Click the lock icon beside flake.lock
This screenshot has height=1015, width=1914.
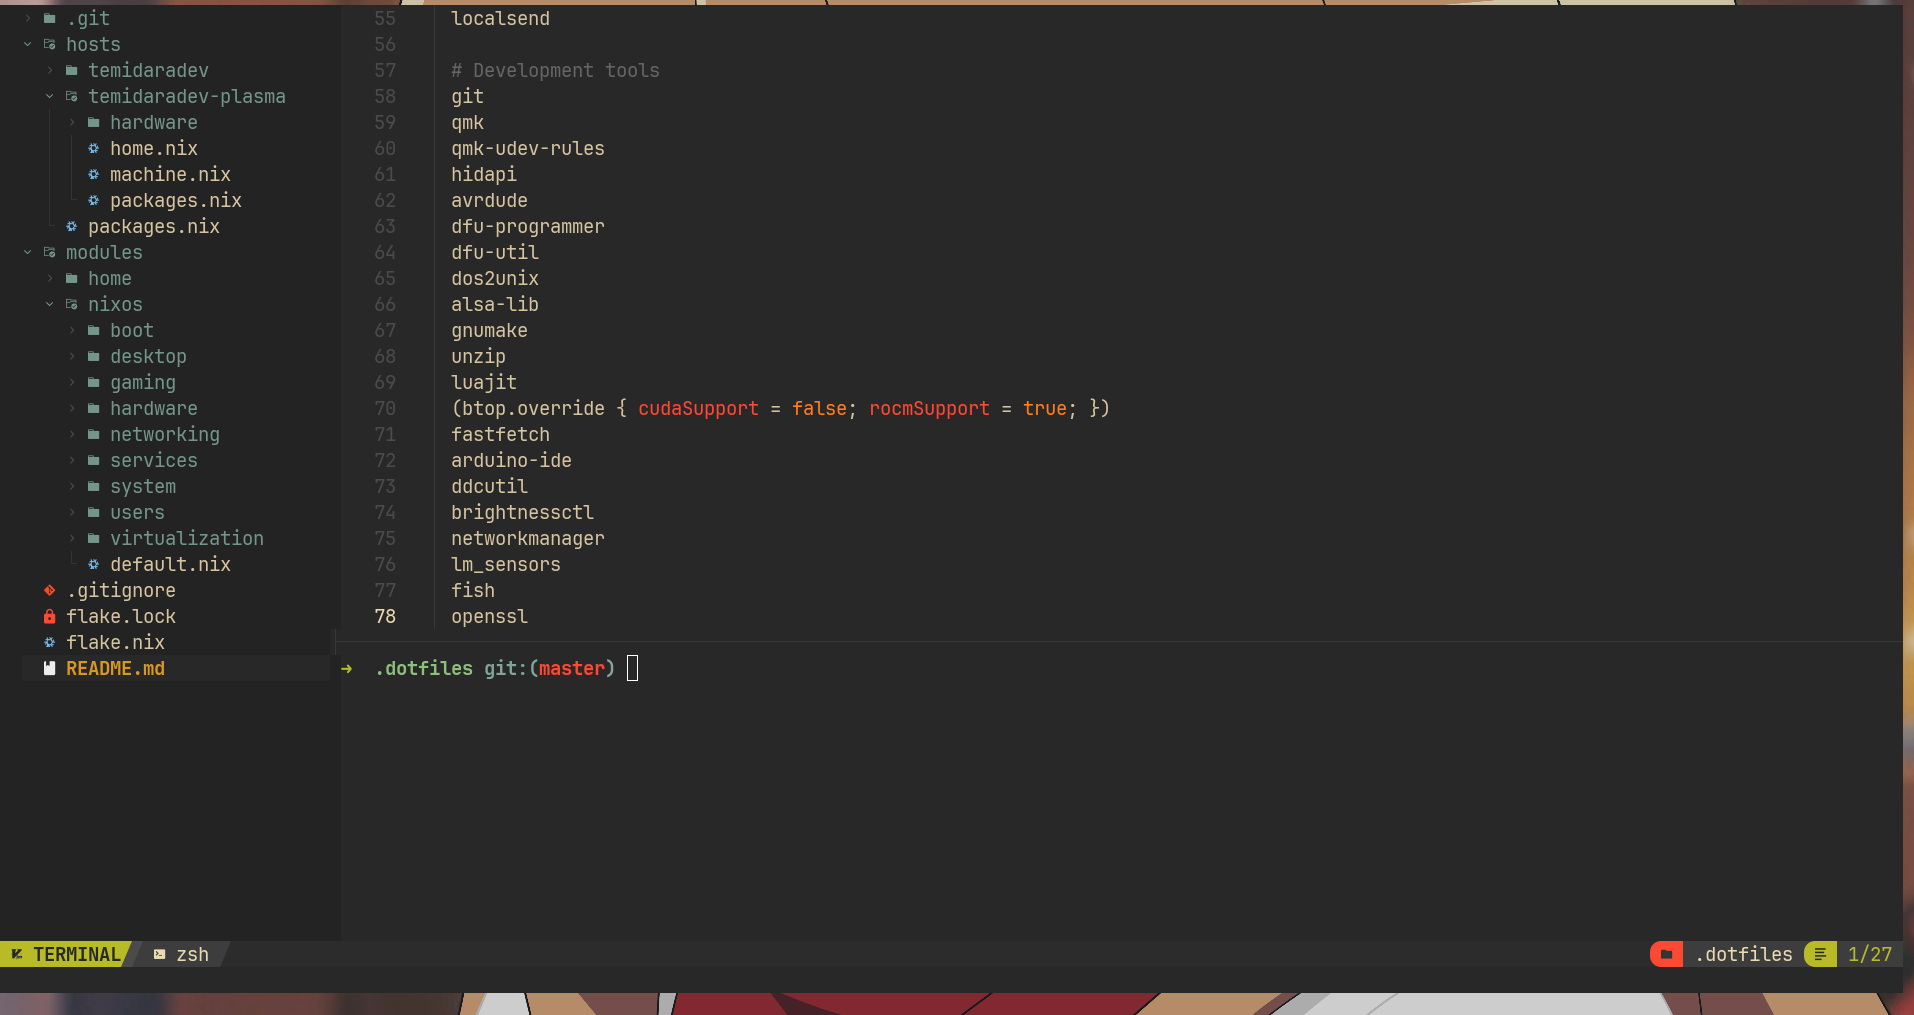click(x=49, y=617)
